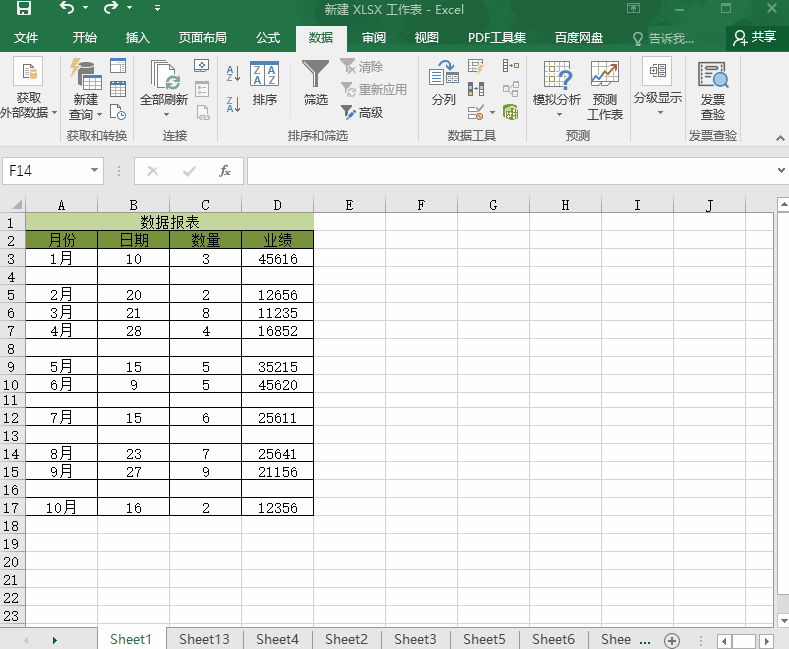The width and height of the screenshot is (789, 649).
Task: Click the Undo arrow icon
Action: pos(66,10)
